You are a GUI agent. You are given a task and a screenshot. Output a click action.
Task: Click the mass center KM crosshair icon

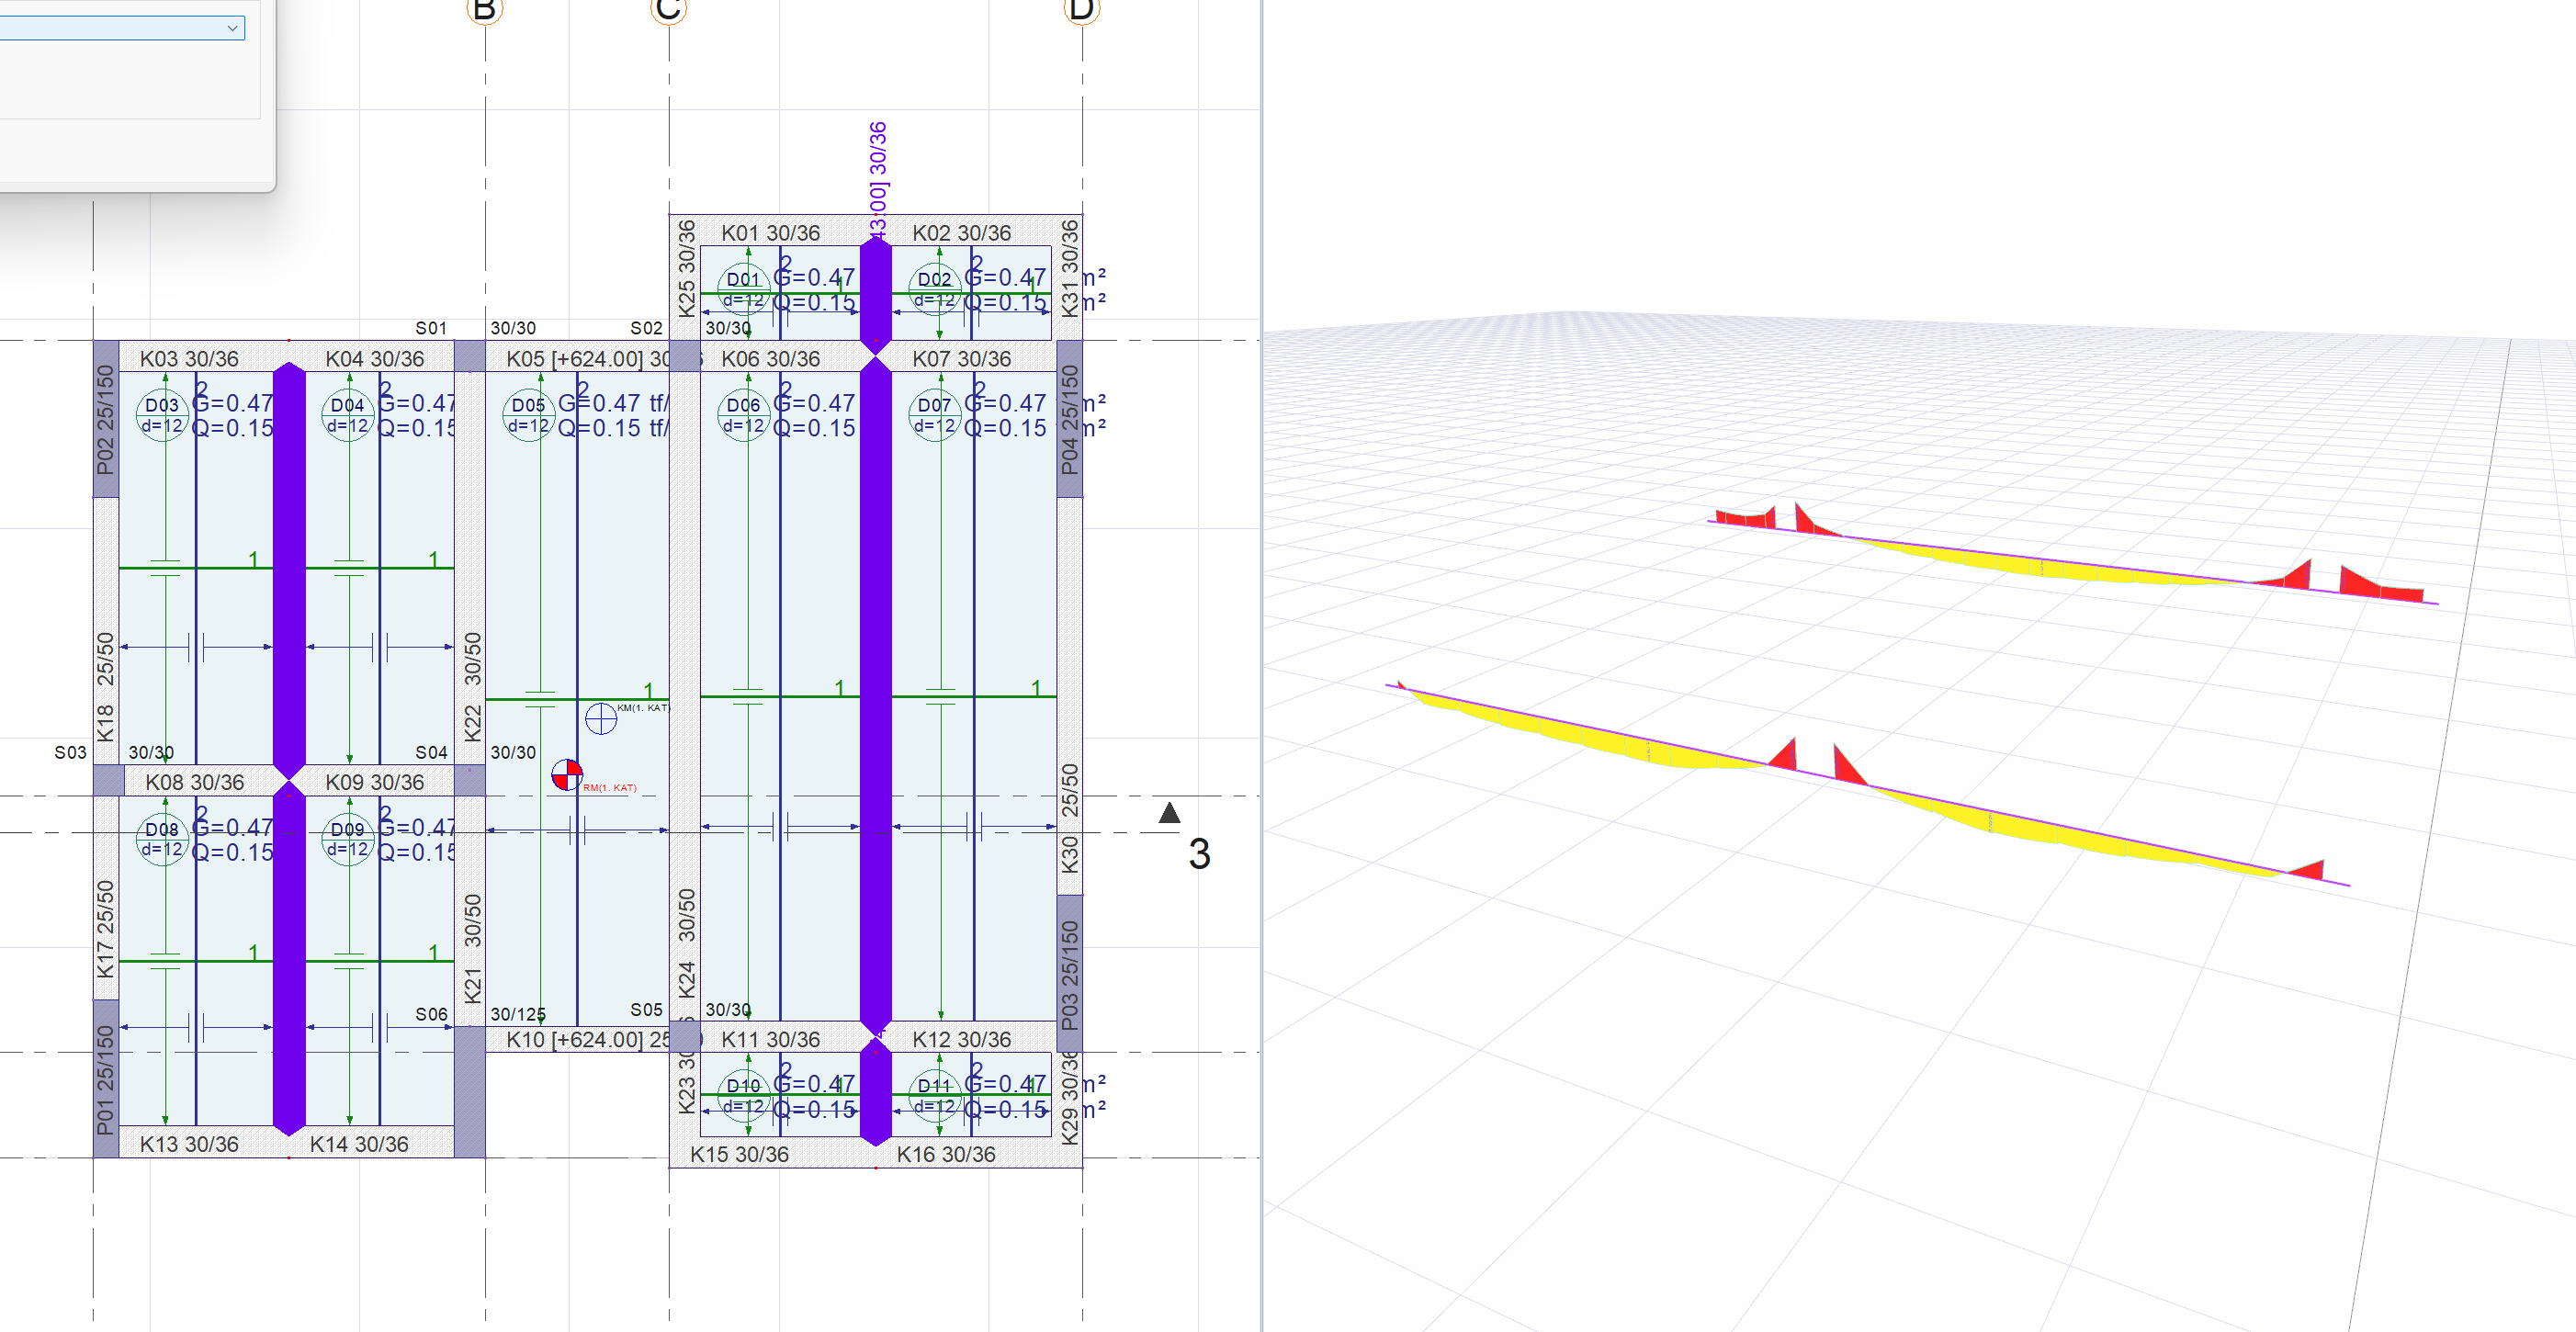coord(600,718)
